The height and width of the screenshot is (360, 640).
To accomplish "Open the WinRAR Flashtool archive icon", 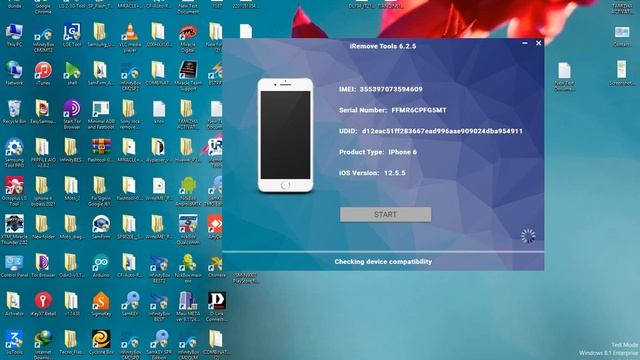I will click(x=101, y=150).
